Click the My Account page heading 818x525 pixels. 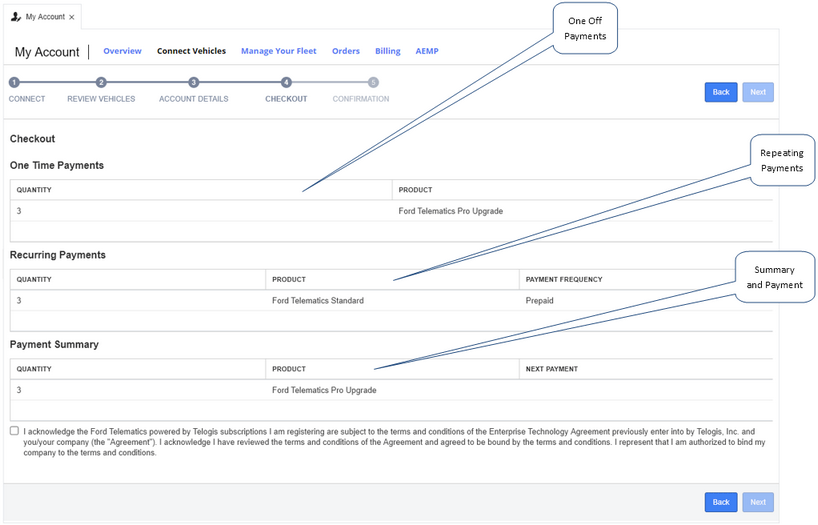pyautogui.click(x=47, y=52)
